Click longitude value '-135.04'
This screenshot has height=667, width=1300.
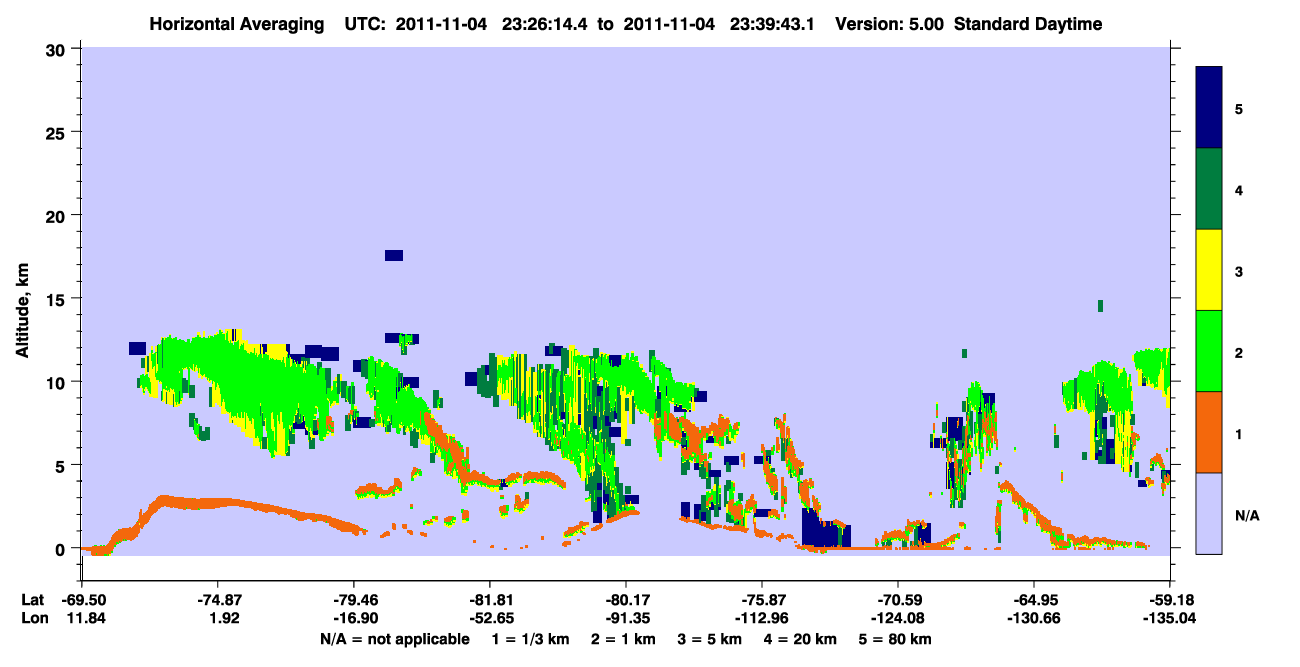pos(1170,618)
